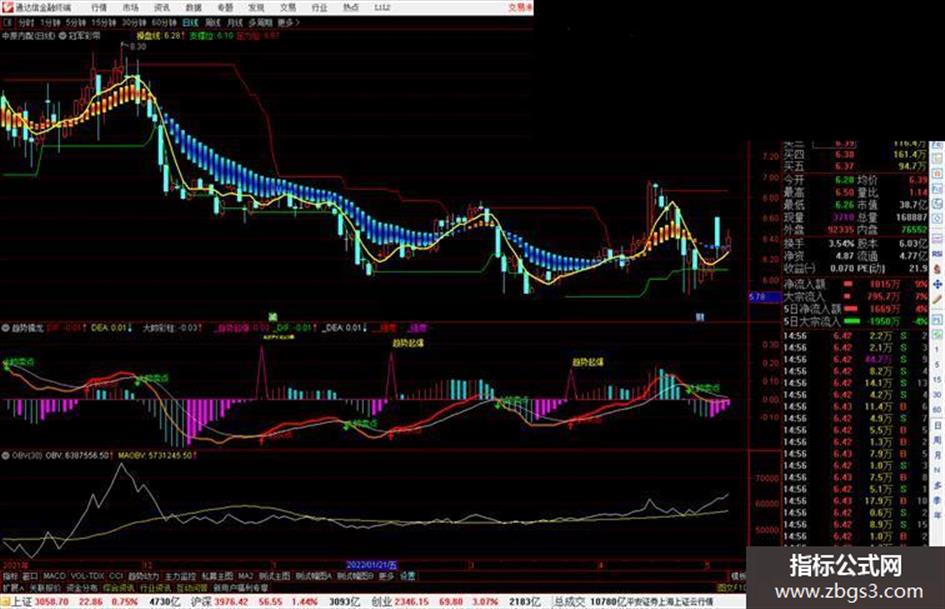Open the 资金分布 tab
This screenshot has height=609, width=945.
(x=82, y=587)
